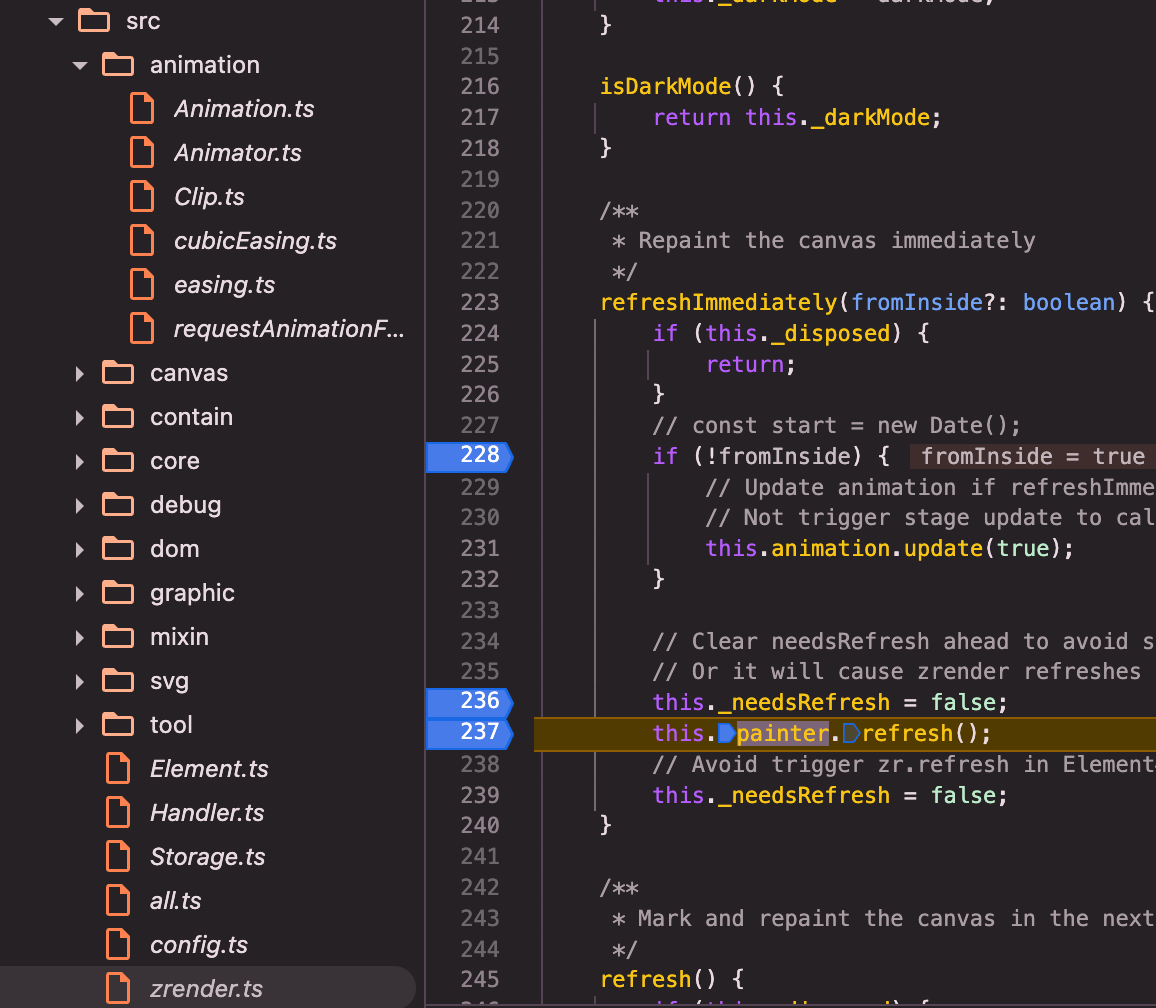Screen dimensions: 1156x1008
Task: Collapse the src folder
Action: pos(56,21)
